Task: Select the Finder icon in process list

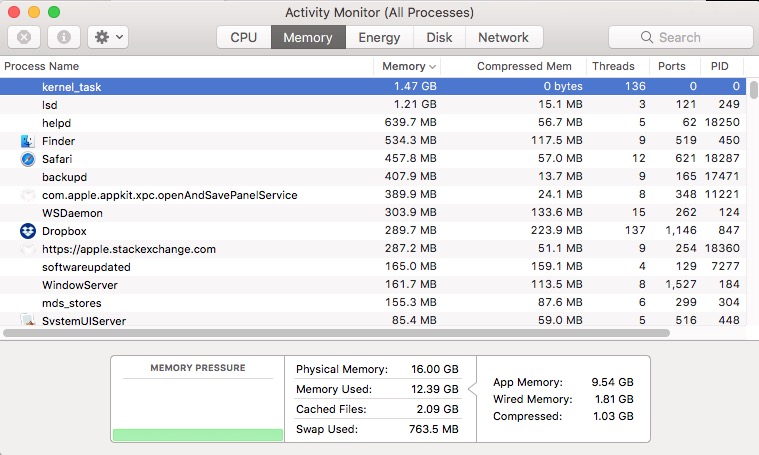Action: (x=28, y=141)
